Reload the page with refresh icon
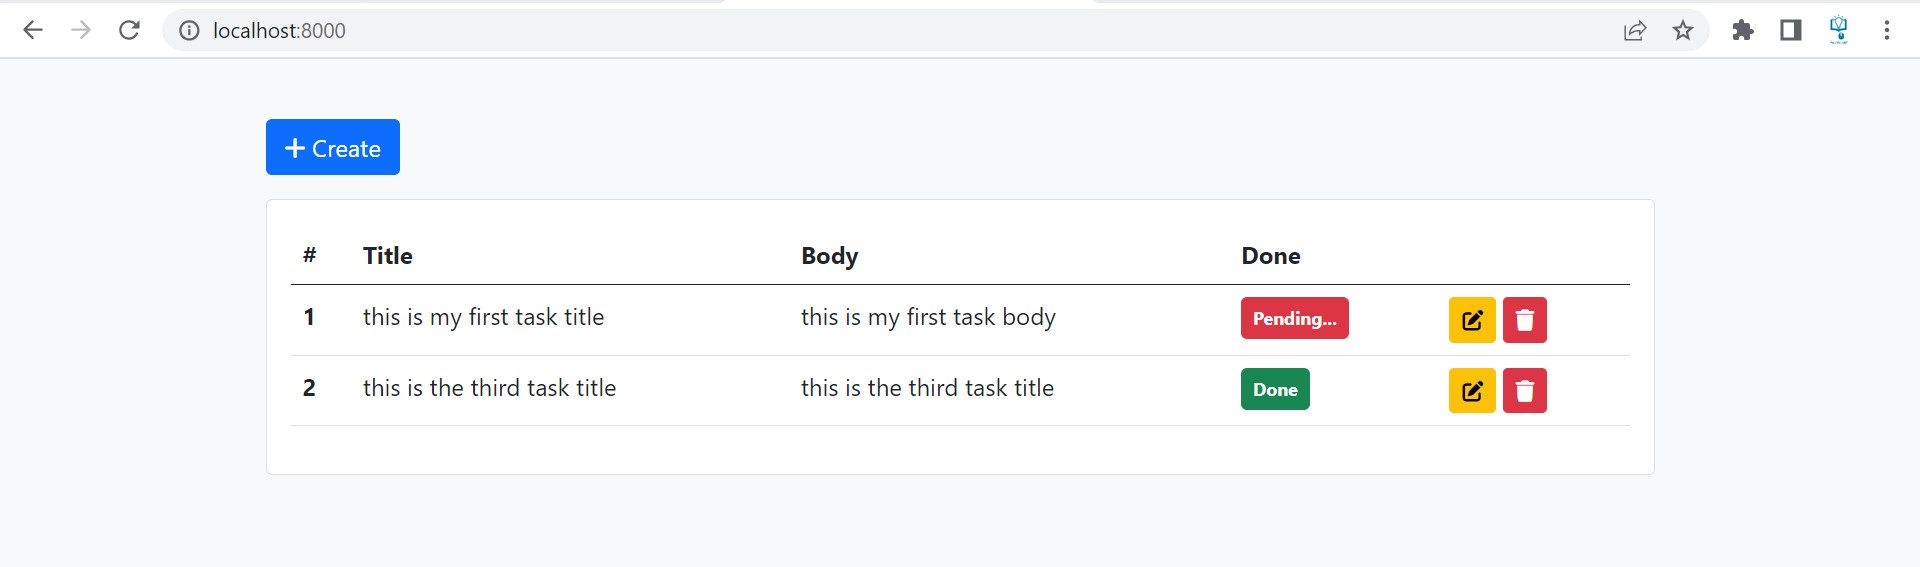 click(x=129, y=30)
